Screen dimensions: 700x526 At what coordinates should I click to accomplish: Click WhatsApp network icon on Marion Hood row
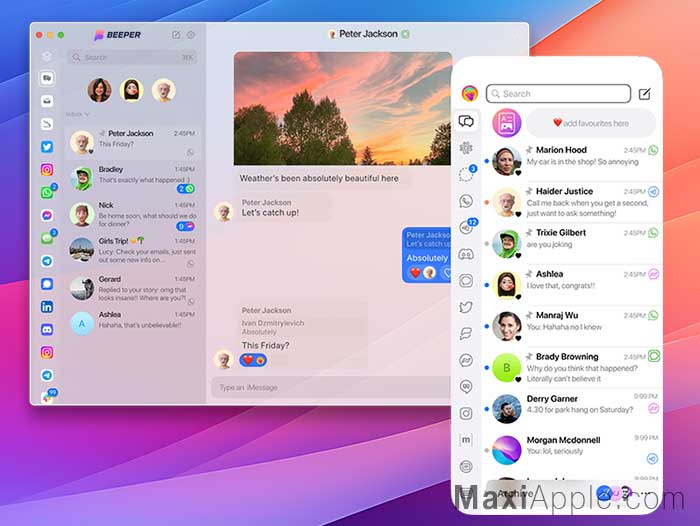654,150
